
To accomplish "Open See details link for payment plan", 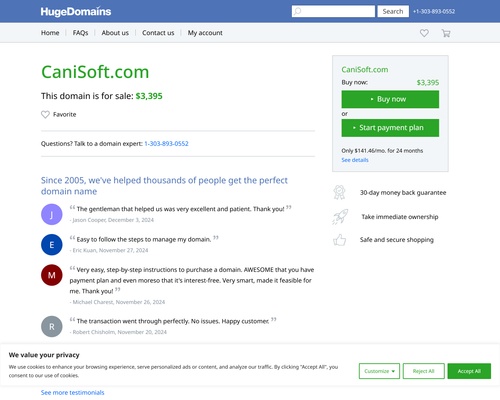I will click(x=355, y=160).
